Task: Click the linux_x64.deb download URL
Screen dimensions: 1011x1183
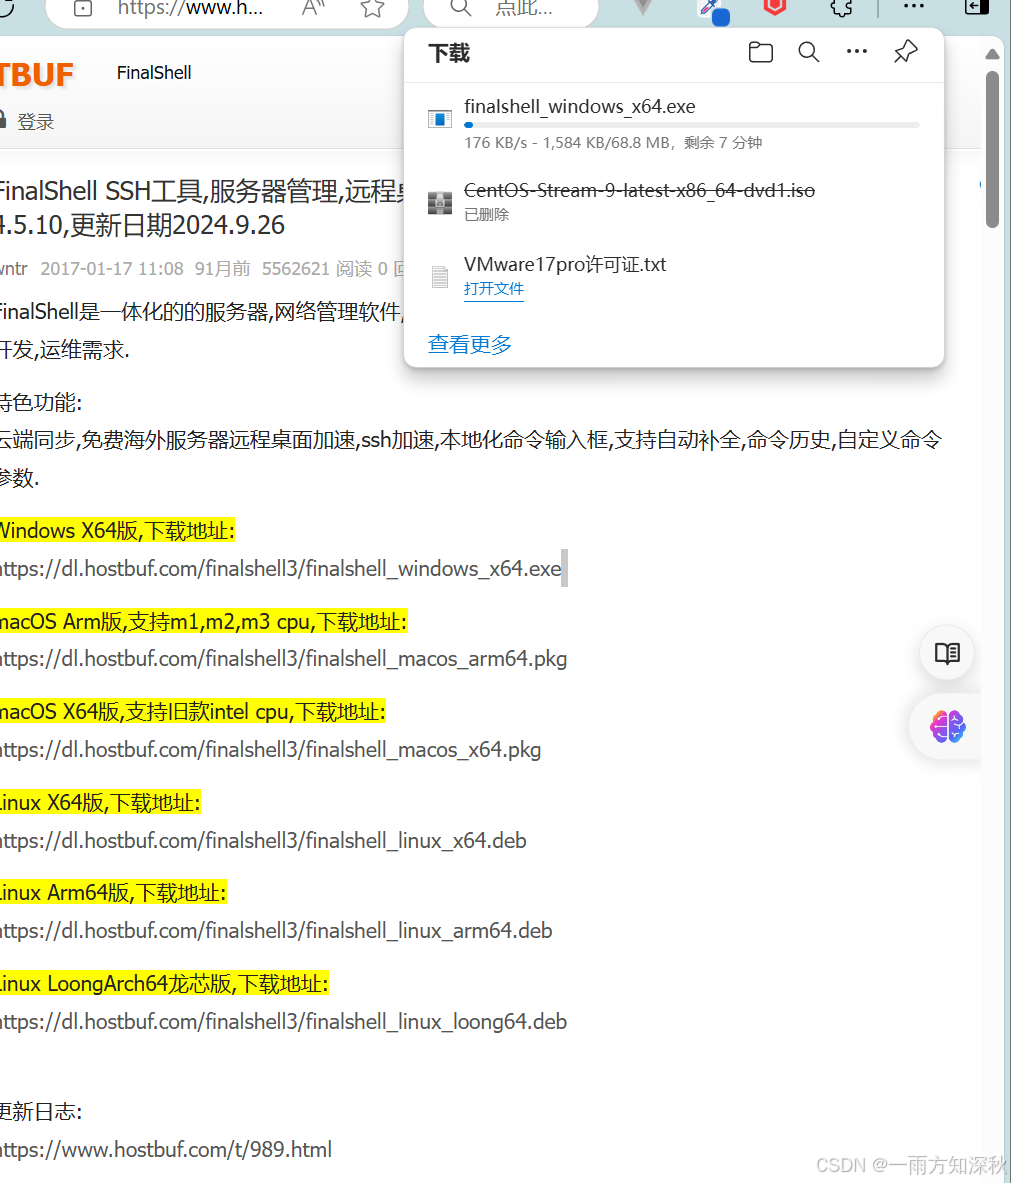Action: tap(263, 840)
